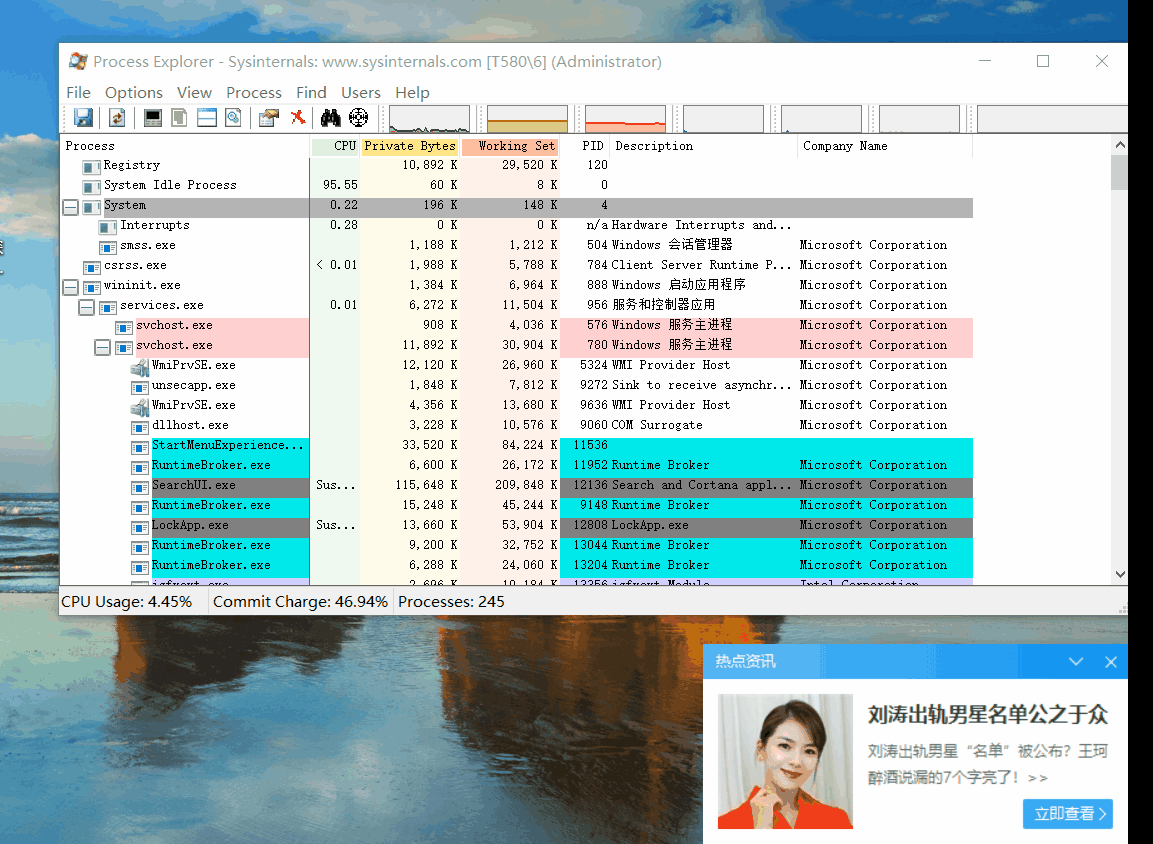The image size is (1153, 844).
Task: Open the news headline link 刘涛出轨男星名单公之于众
Action: pos(988,714)
